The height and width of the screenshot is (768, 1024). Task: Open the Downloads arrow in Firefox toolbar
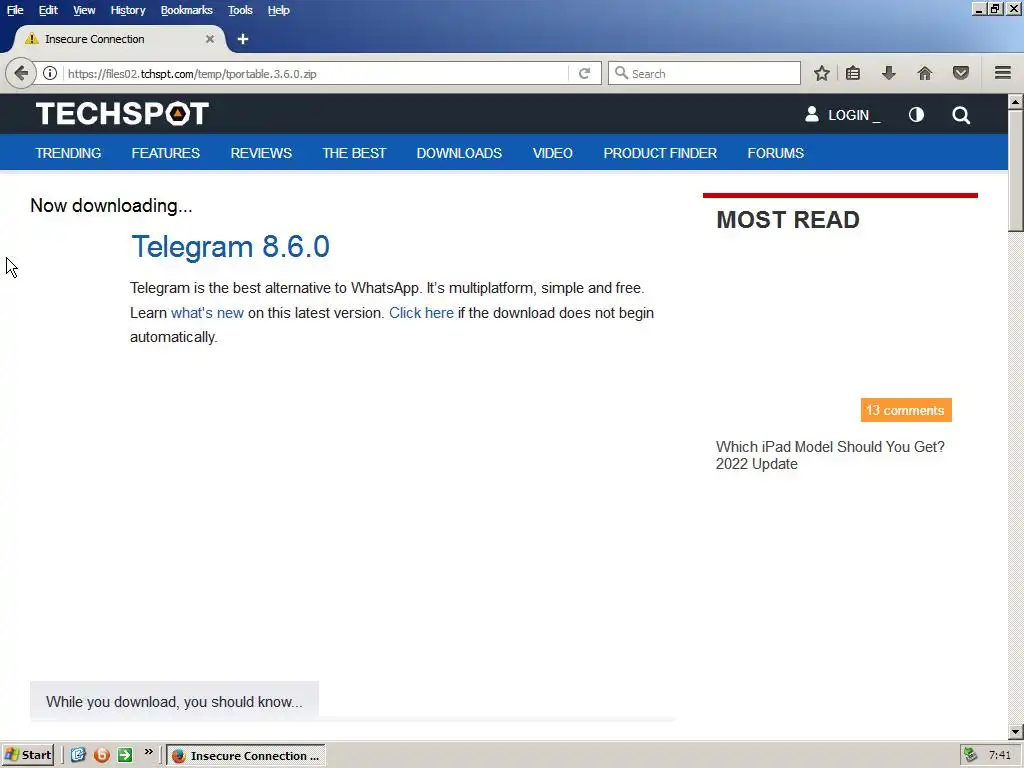(x=889, y=73)
